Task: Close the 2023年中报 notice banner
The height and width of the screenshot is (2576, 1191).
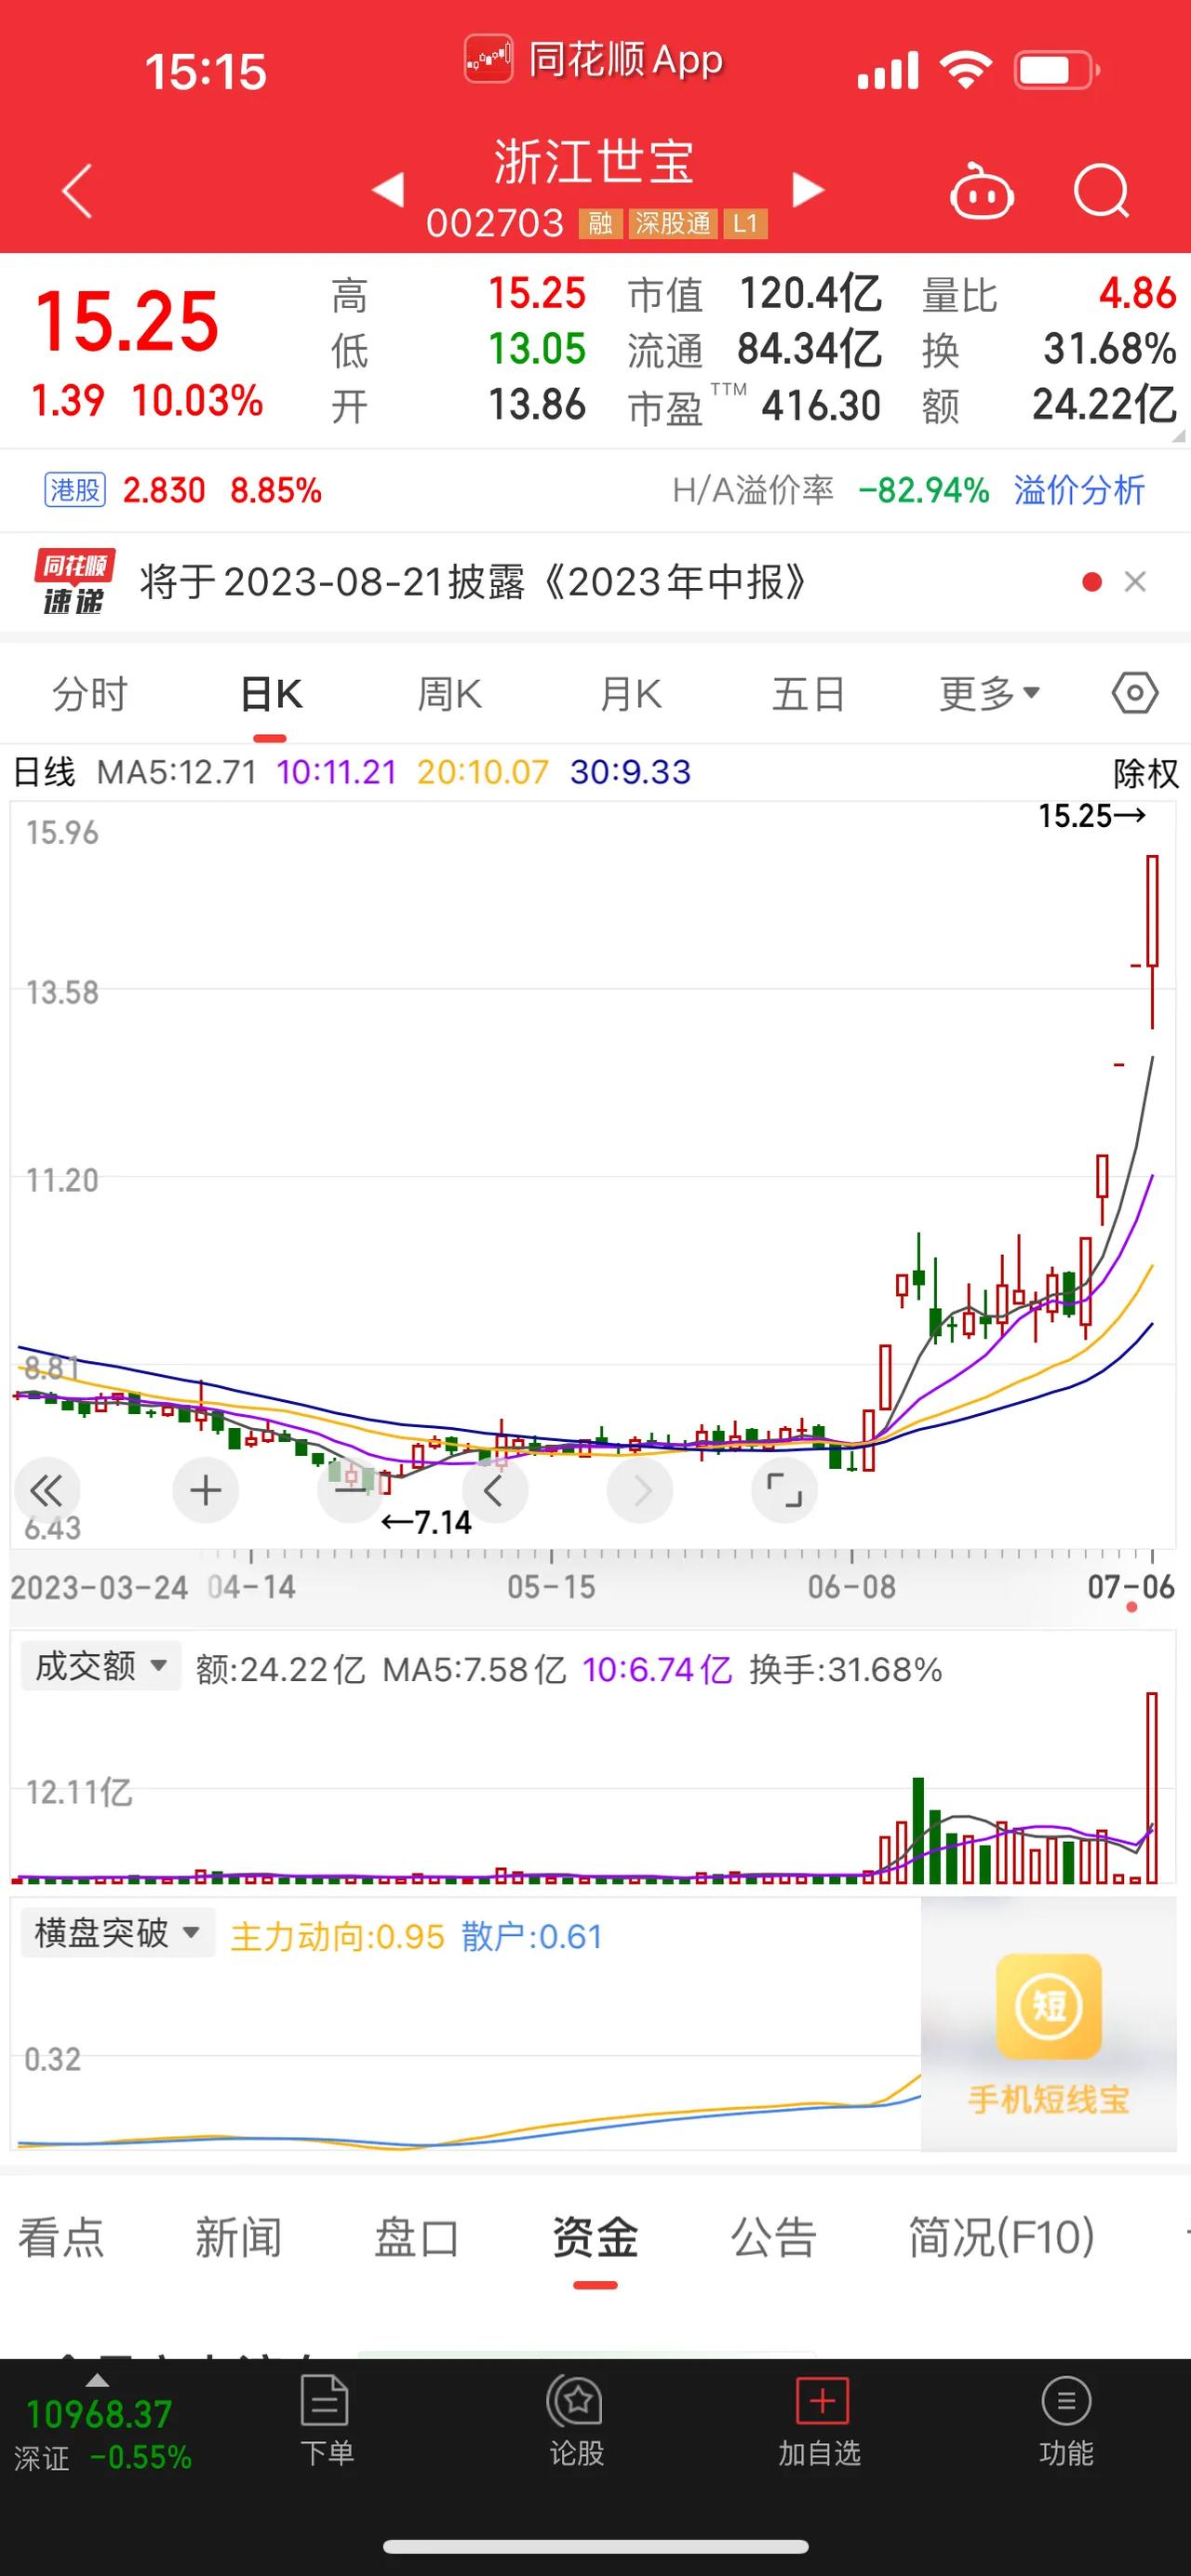Action: click(1135, 581)
